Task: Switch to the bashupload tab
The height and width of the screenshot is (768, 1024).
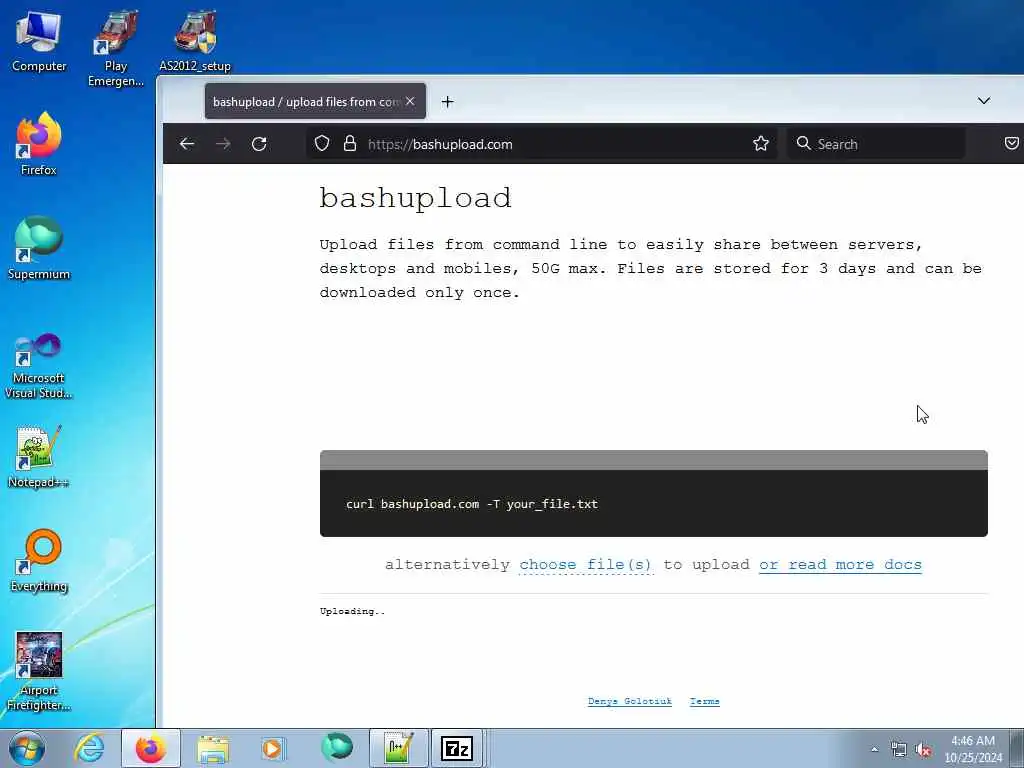Action: click(x=315, y=101)
